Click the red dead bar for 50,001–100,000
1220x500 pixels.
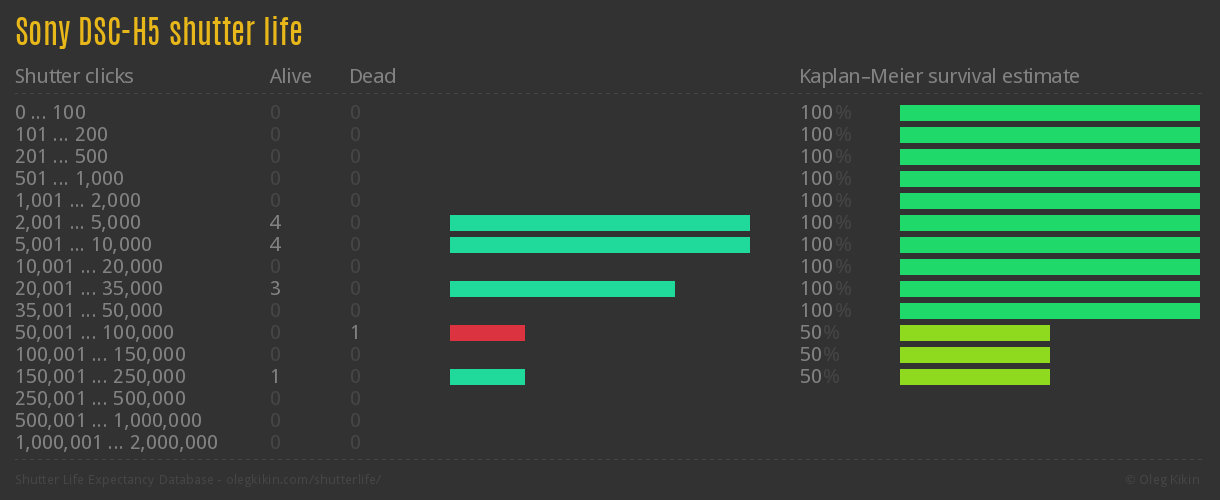tap(487, 333)
